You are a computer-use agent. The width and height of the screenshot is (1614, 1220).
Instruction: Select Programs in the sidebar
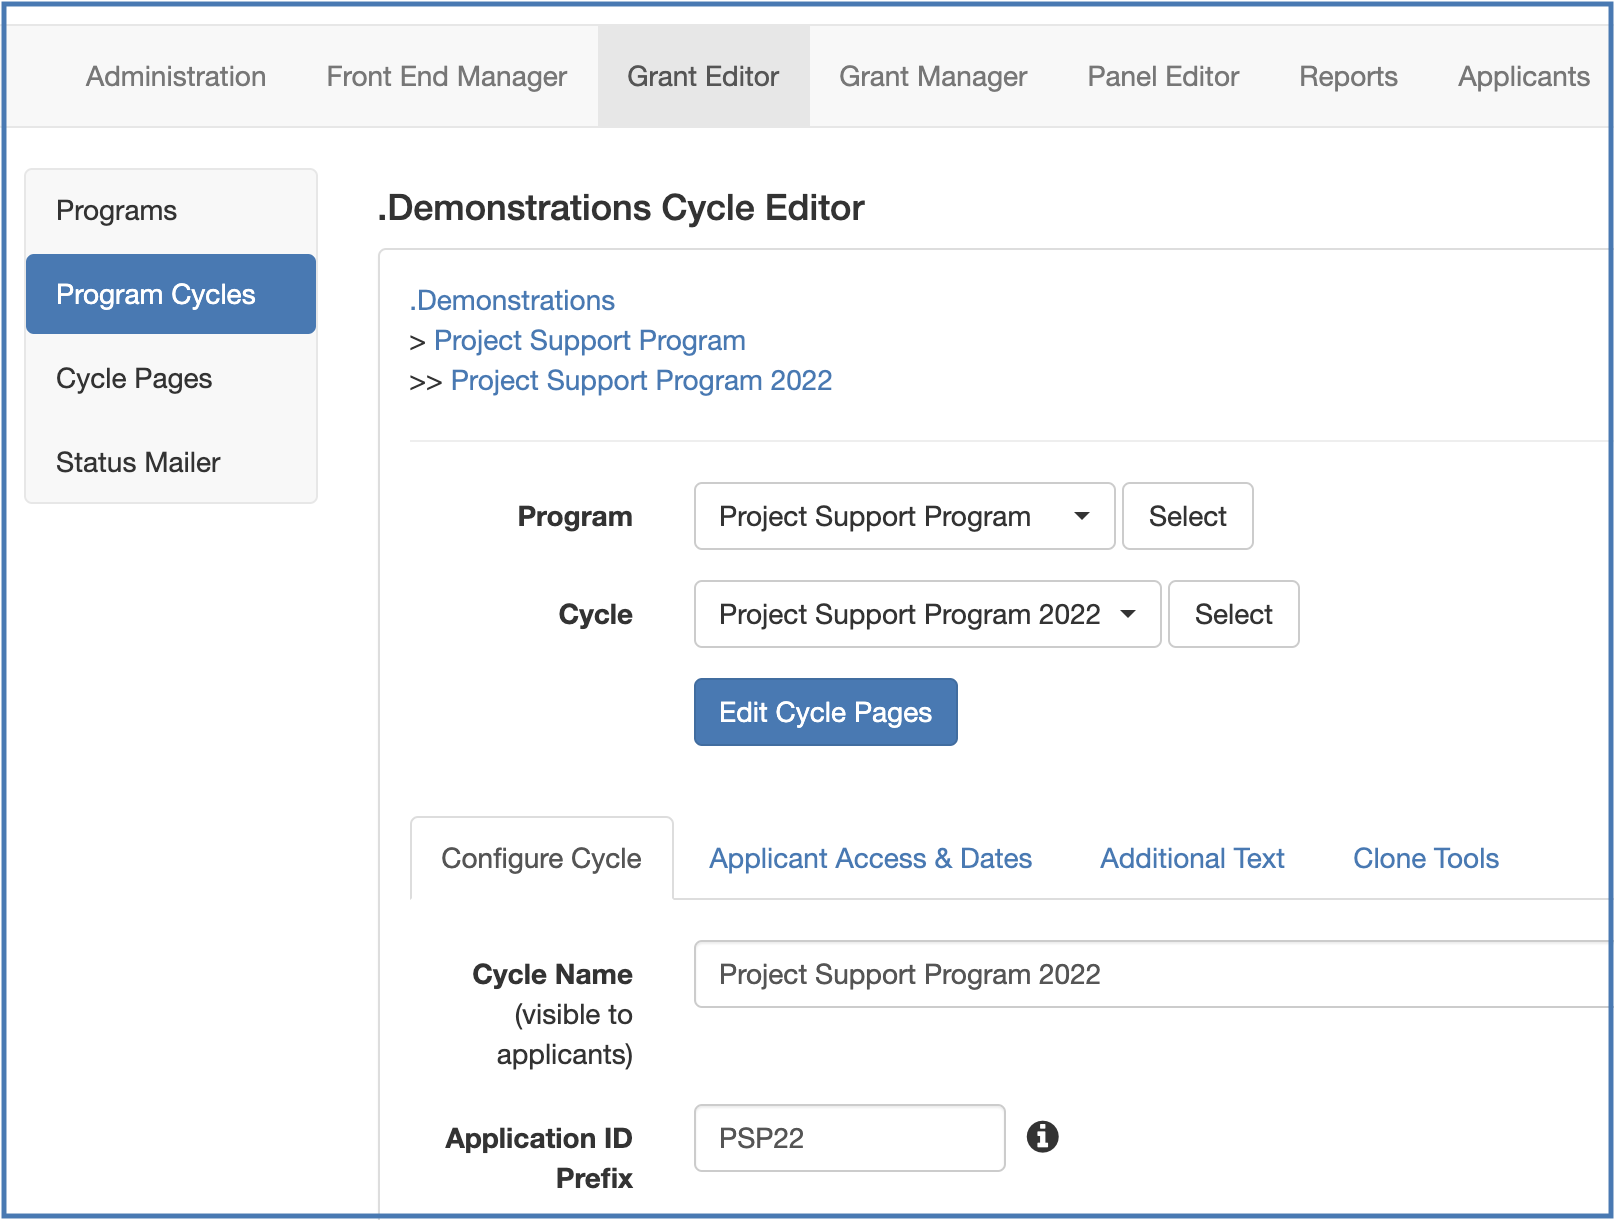[117, 211]
